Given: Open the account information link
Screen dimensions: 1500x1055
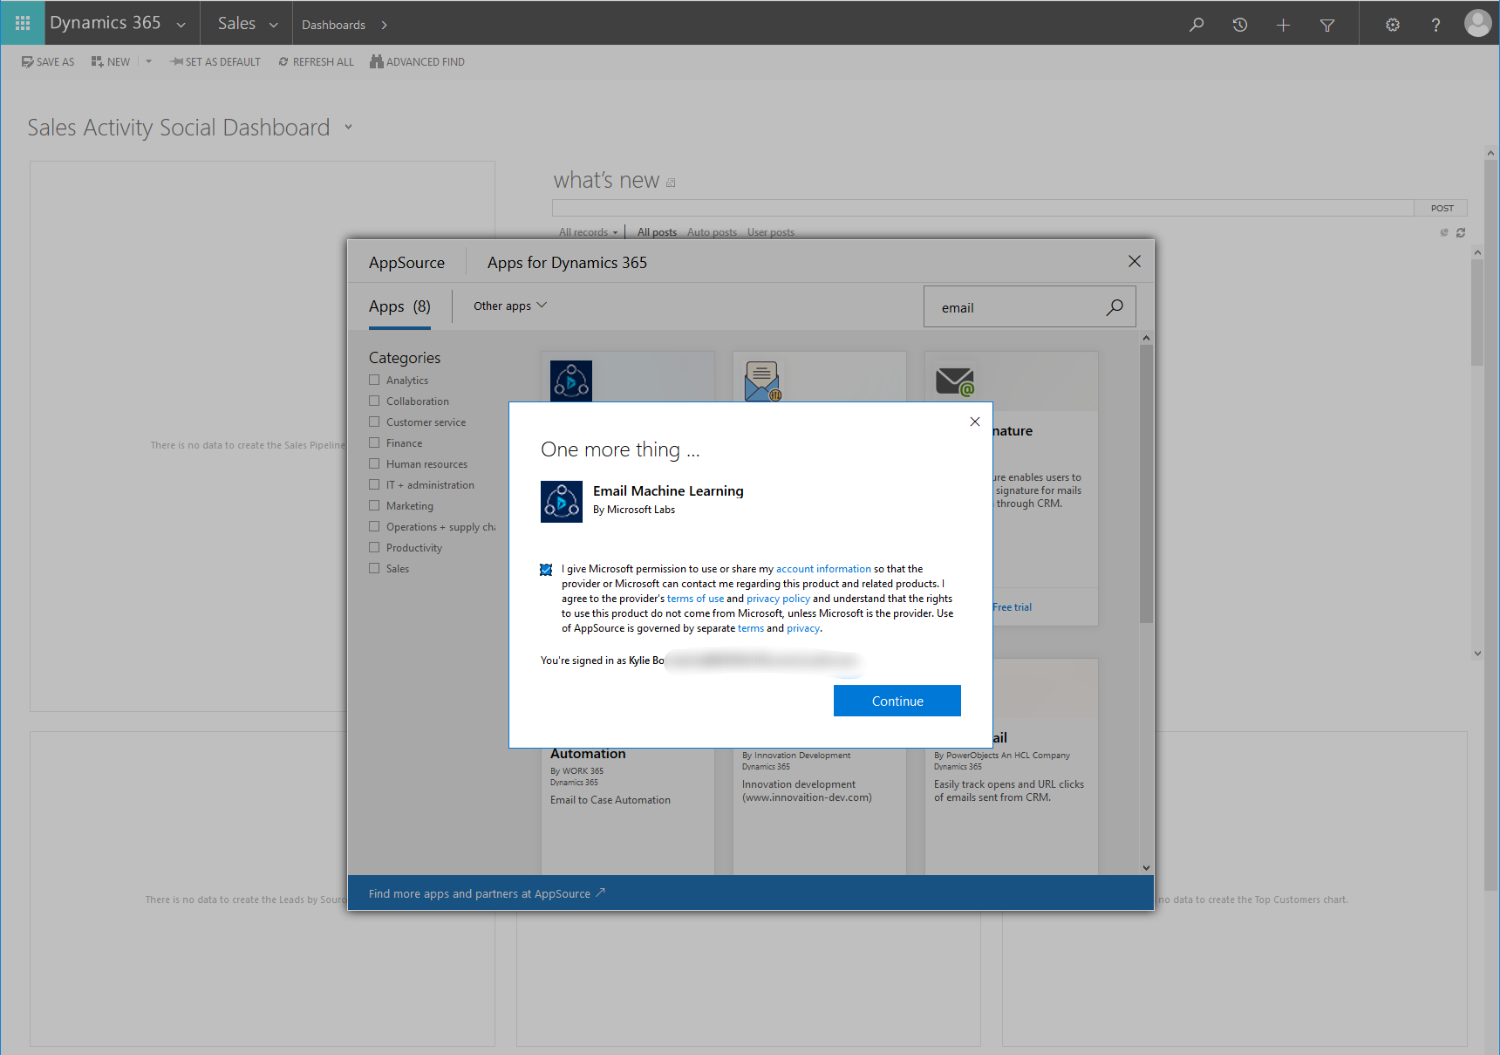Looking at the screenshot, I should pos(823,569).
